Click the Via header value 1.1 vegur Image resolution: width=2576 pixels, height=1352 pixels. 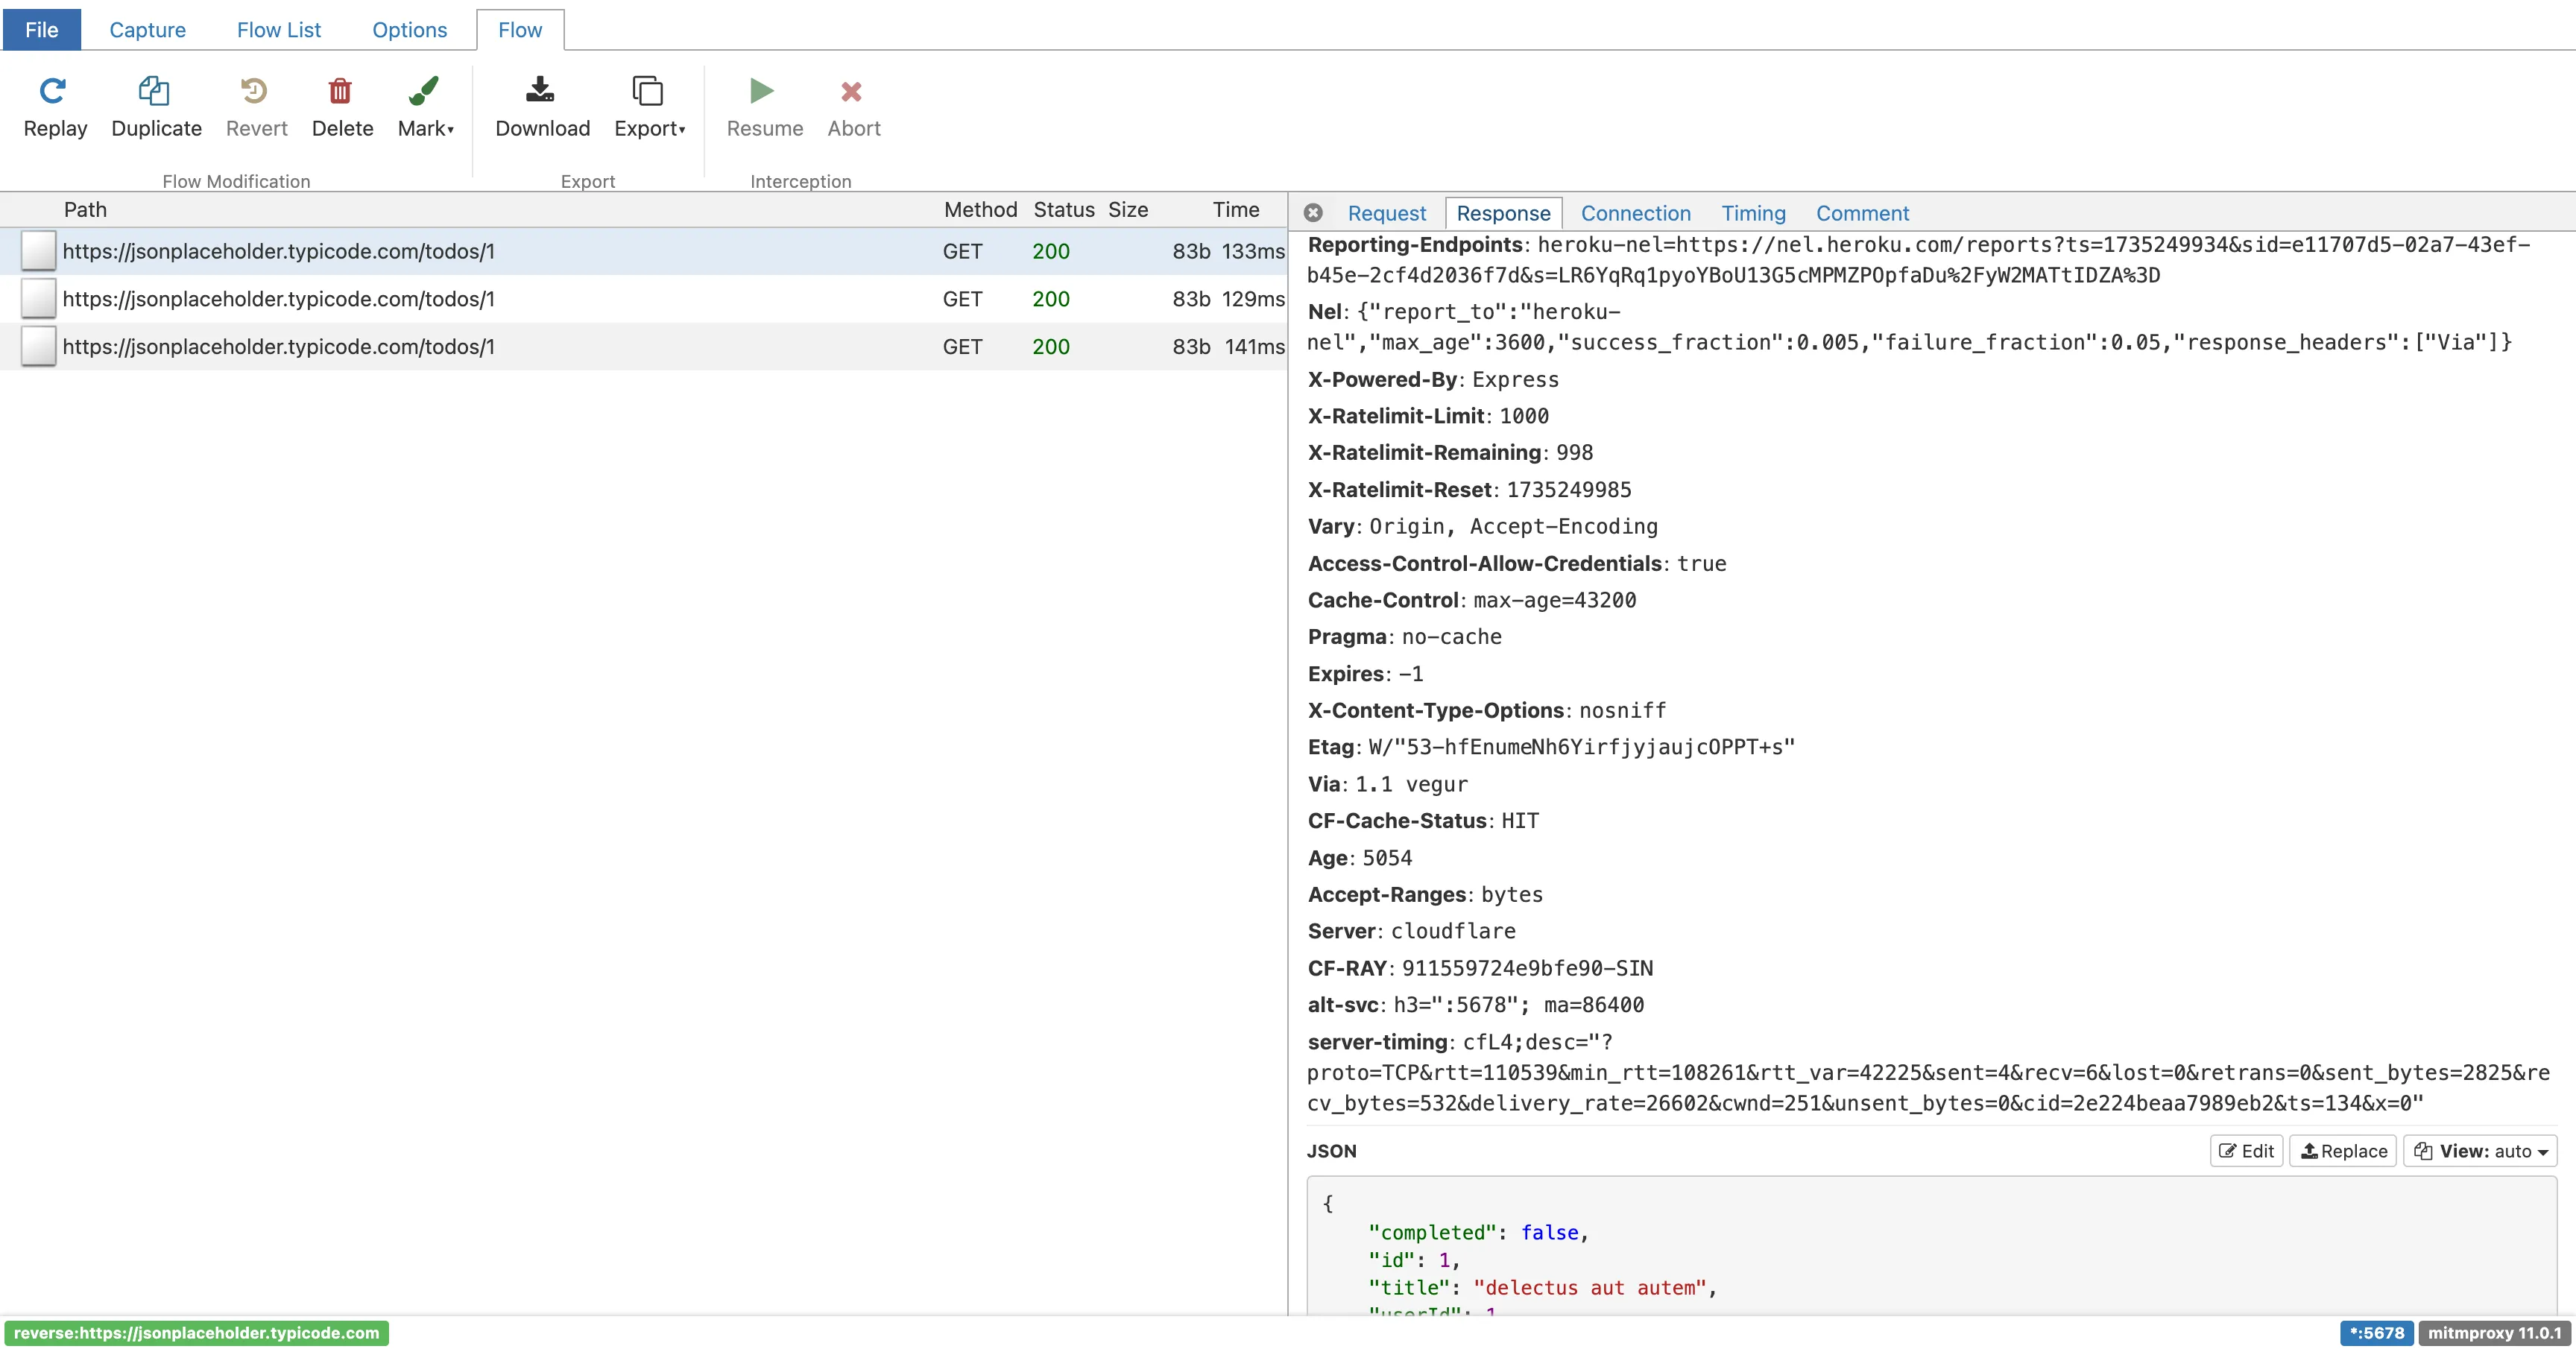[1411, 785]
